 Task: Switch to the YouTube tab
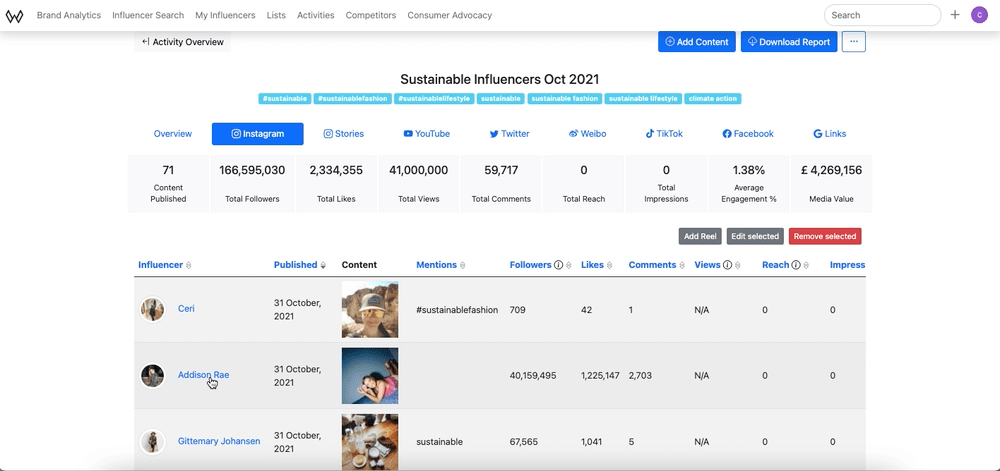click(x=427, y=134)
